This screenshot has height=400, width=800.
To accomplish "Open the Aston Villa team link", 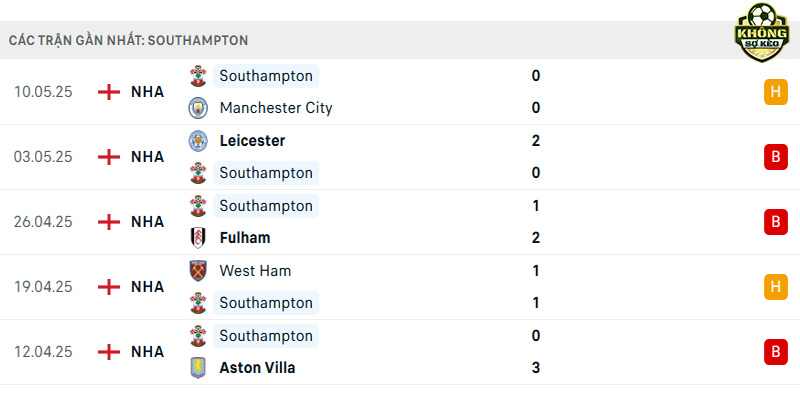I will pyautogui.click(x=257, y=368).
